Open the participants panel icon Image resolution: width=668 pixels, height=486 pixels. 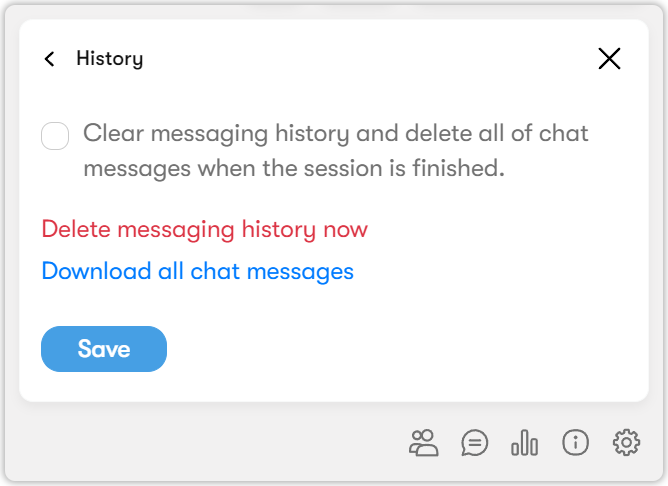424,442
